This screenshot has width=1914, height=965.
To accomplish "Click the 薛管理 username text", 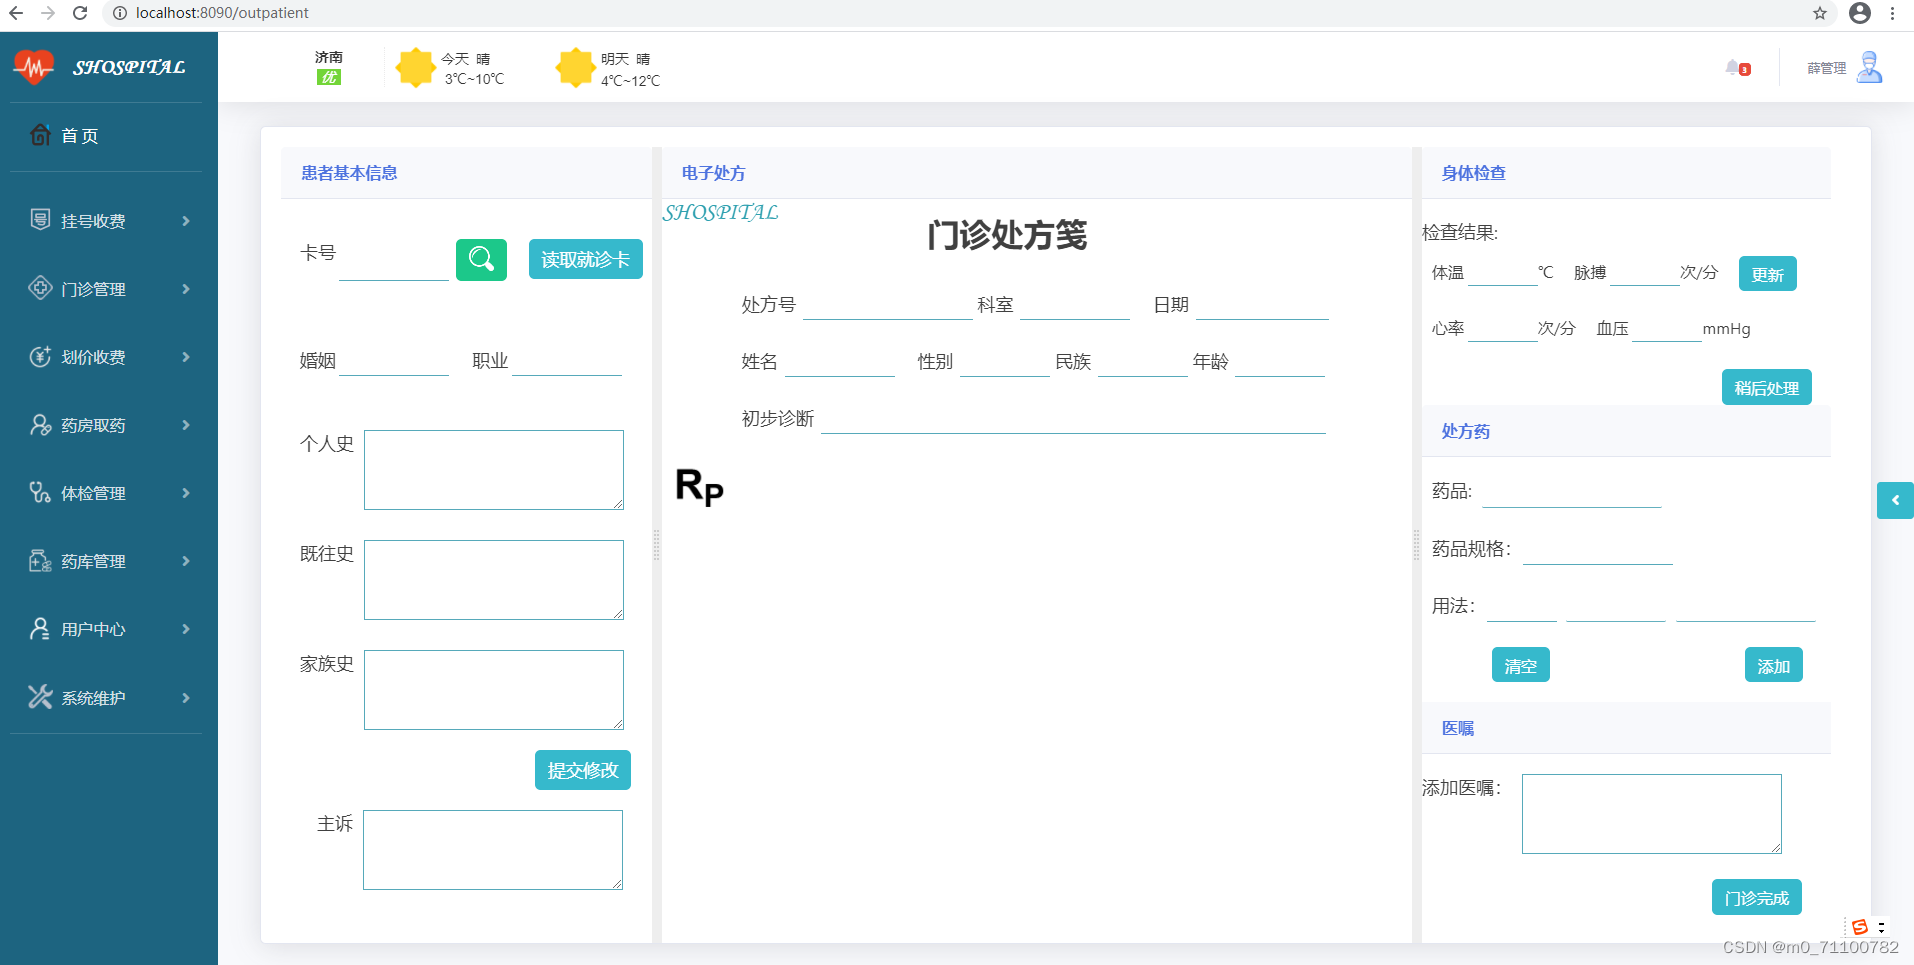I will [1827, 68].
